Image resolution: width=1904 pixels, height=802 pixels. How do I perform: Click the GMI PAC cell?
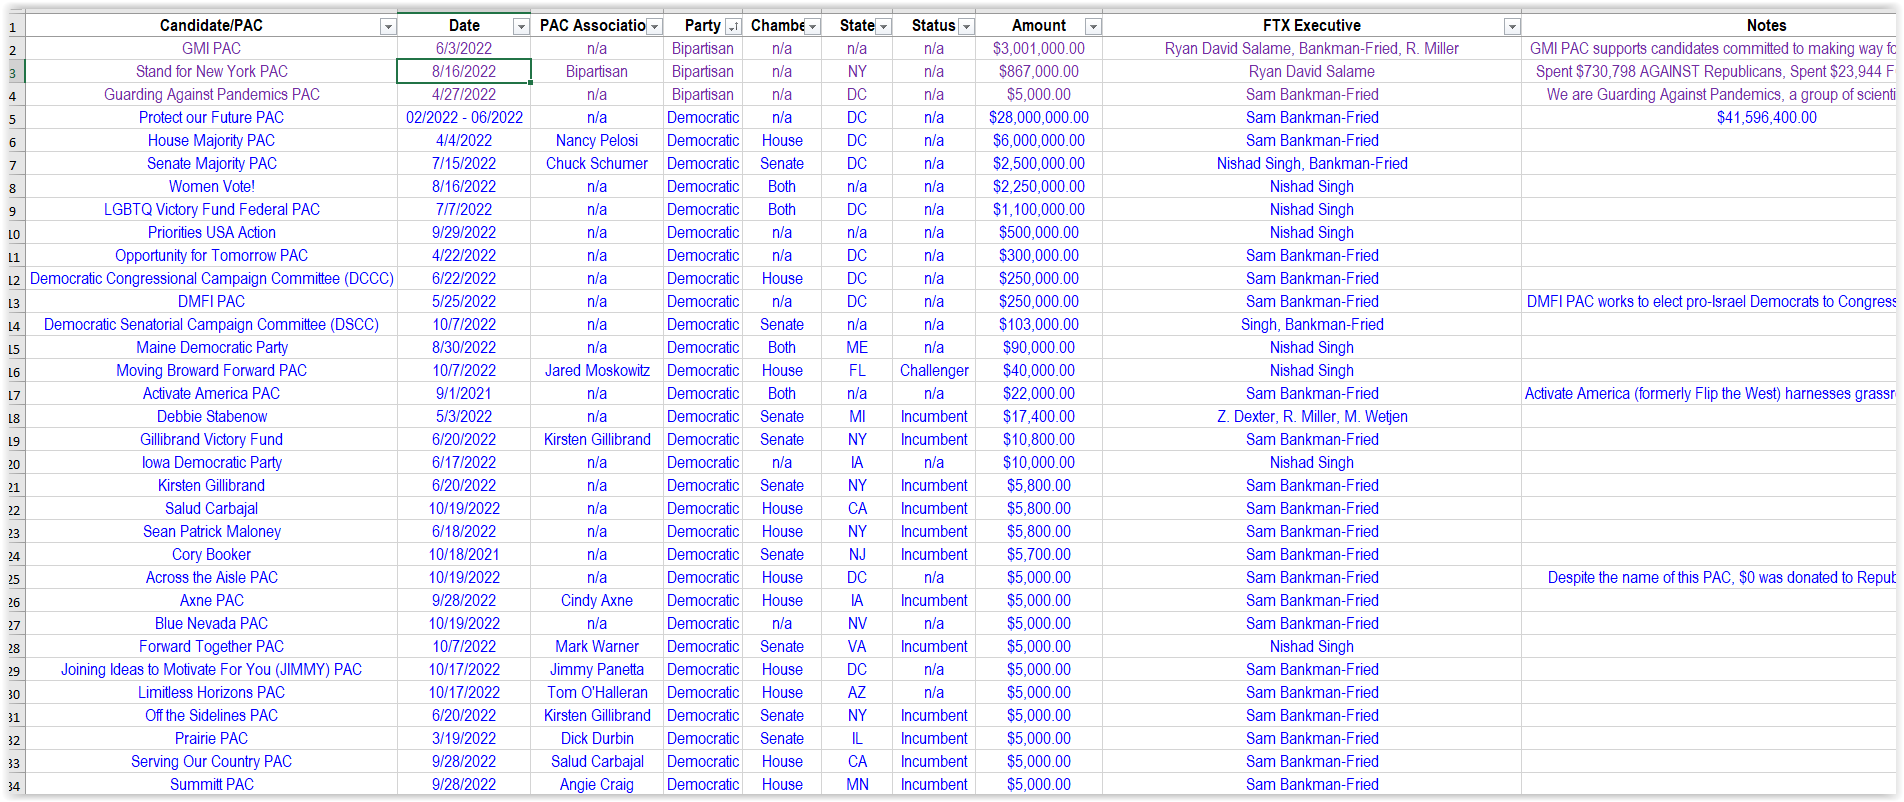[211, 49]
